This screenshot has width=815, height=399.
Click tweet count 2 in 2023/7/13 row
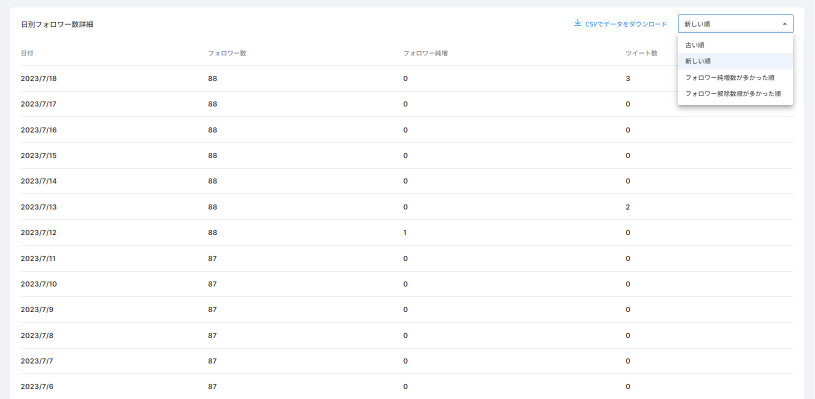(628, 207)
